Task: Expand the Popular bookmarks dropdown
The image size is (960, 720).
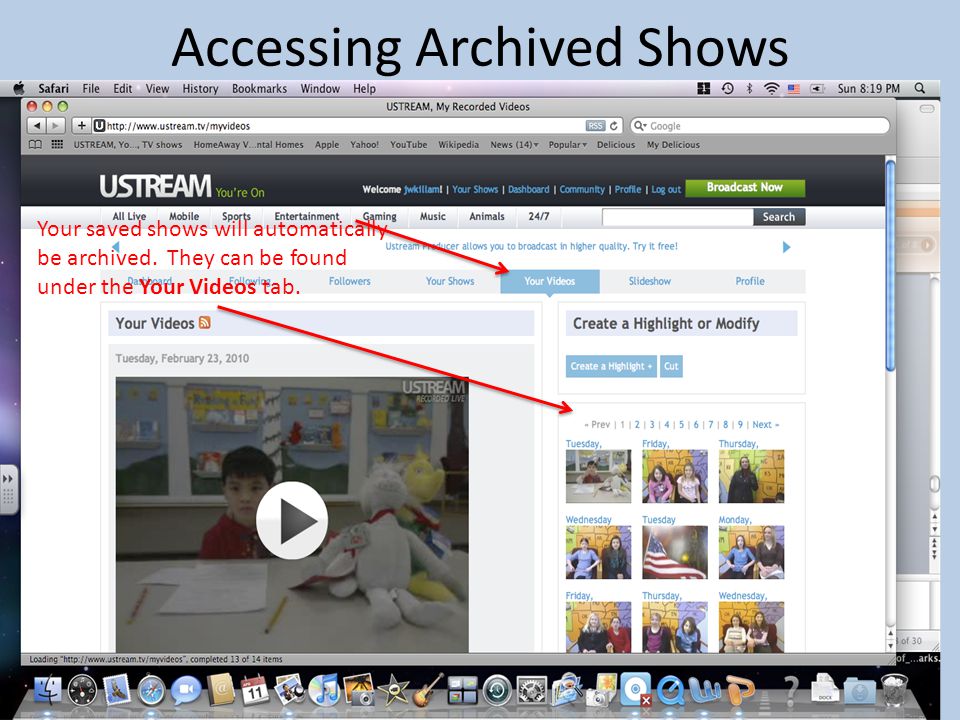Action: pos(568,144)
